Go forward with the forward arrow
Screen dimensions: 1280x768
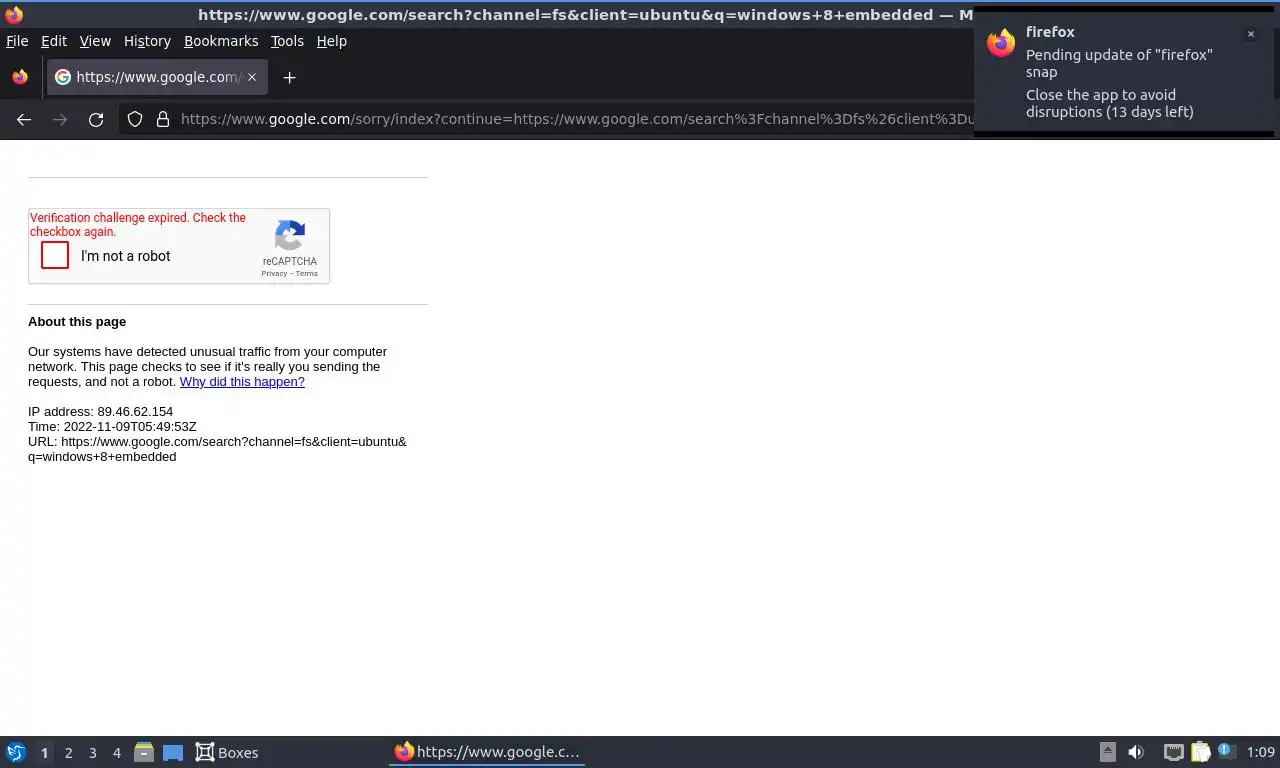click(60, 119)
